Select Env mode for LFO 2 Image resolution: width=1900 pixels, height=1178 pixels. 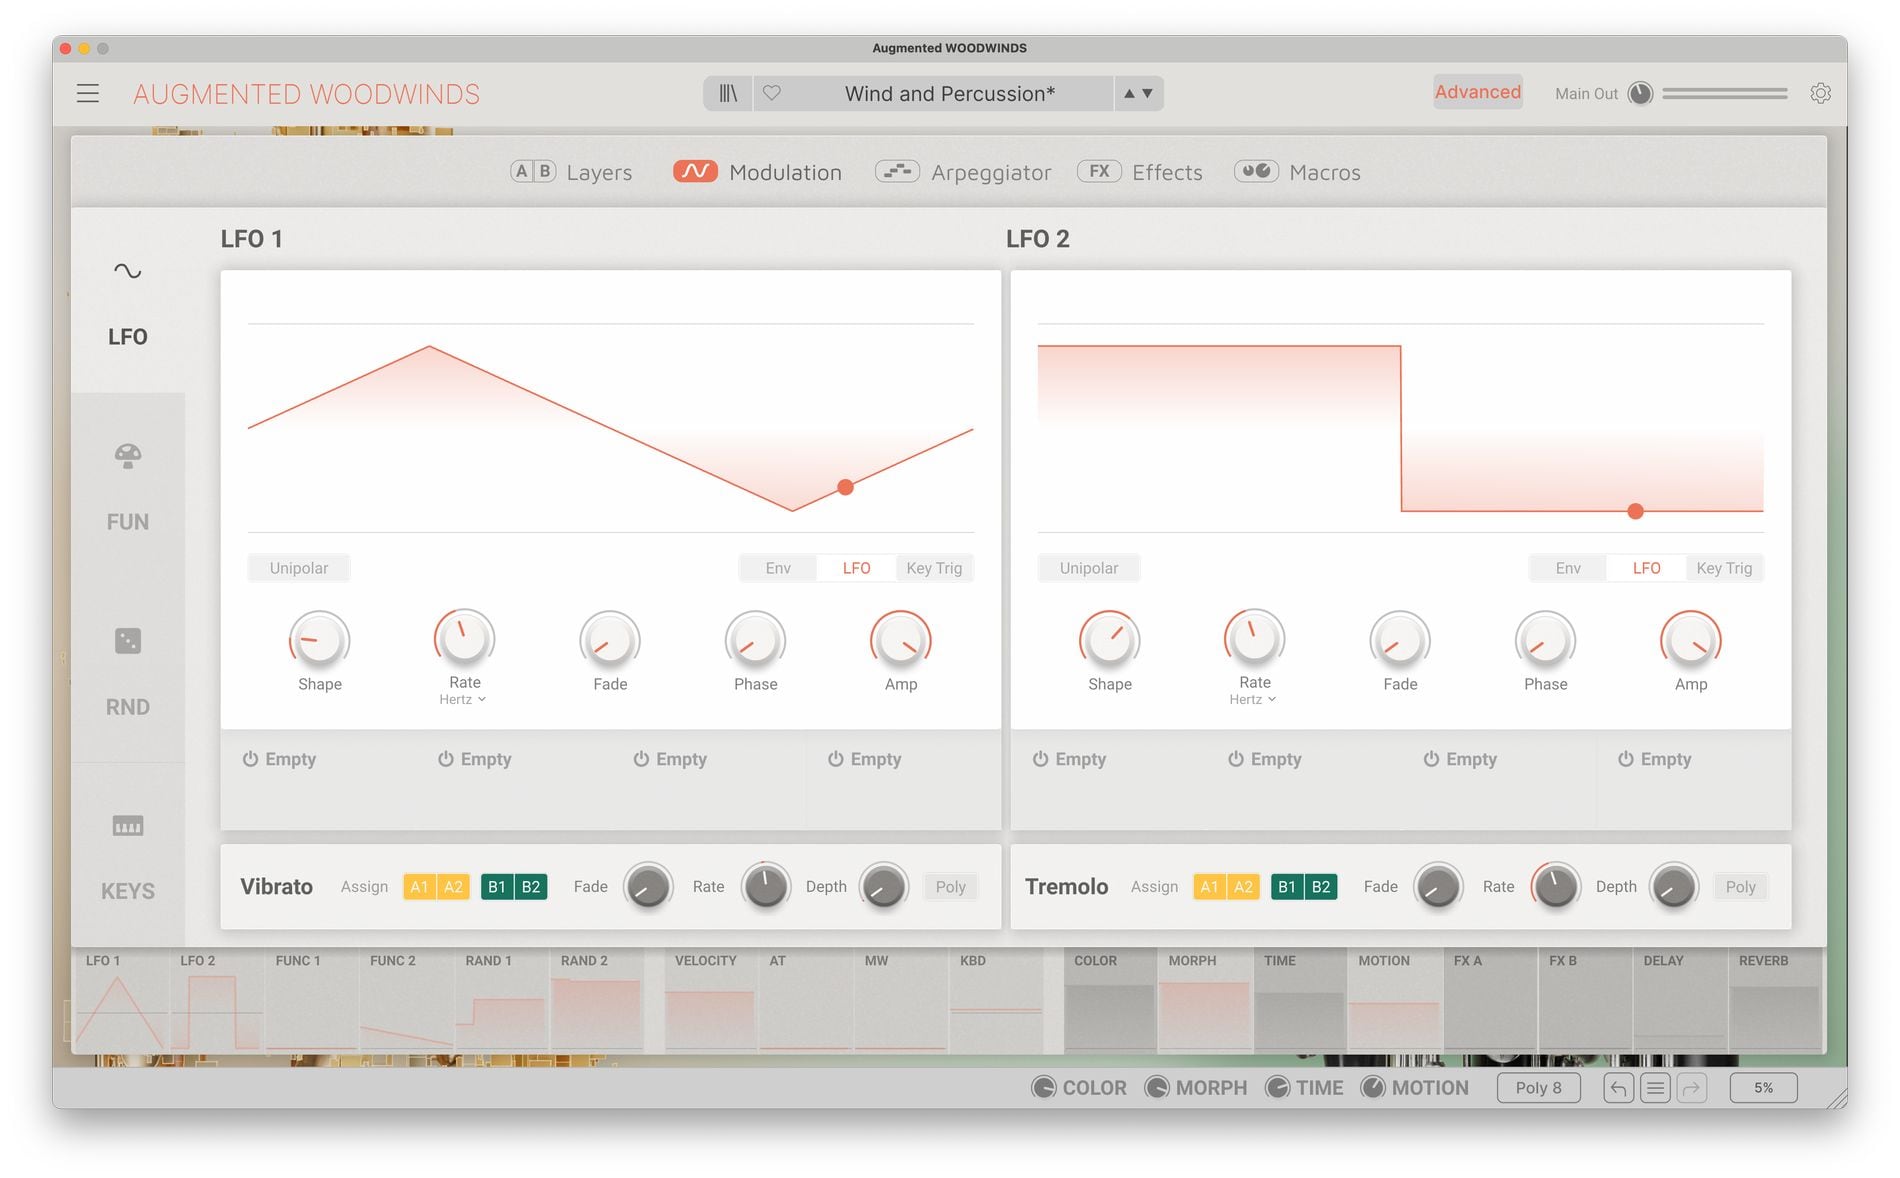coord(1568,568)
